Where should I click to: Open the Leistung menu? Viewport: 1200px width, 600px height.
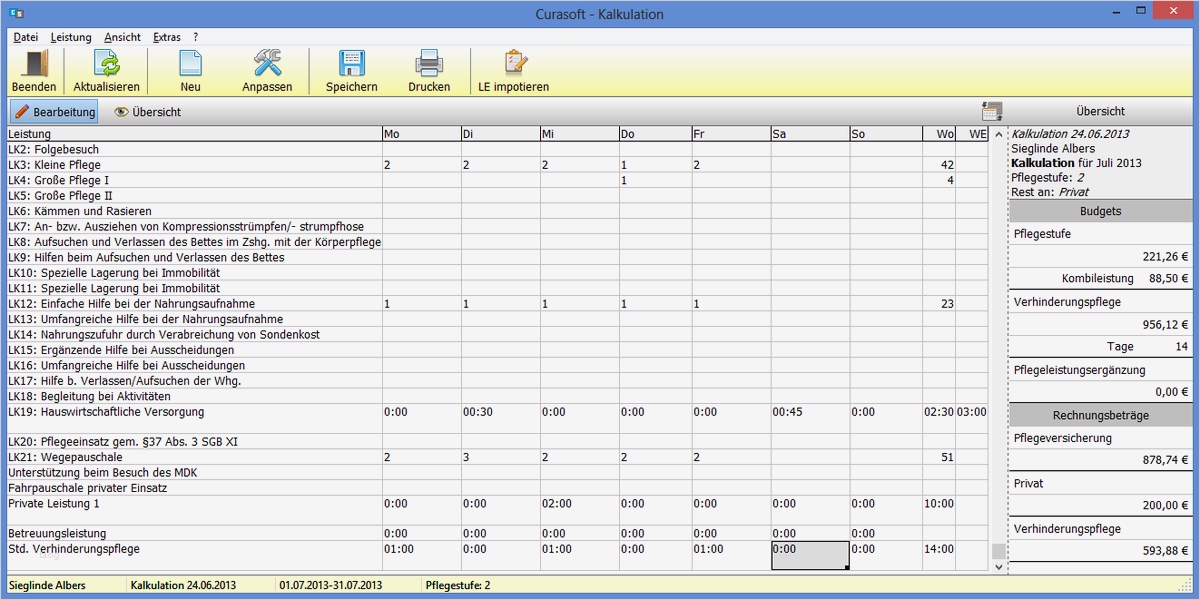click(x=71, y=37)
